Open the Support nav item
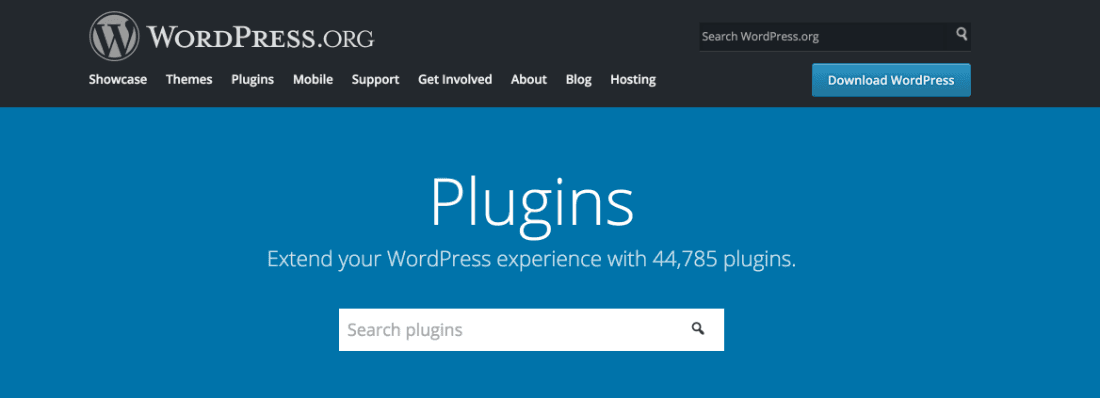The width and height of the screenshot is (1100, 398). tap(375, 79)
